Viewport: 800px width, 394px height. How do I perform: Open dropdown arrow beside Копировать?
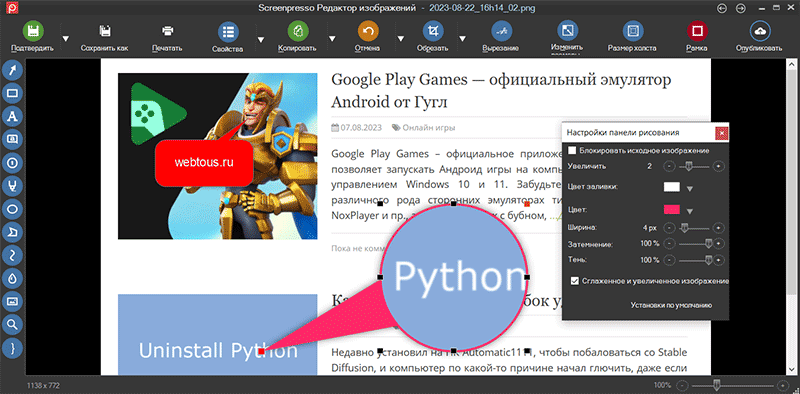(332, 39)
